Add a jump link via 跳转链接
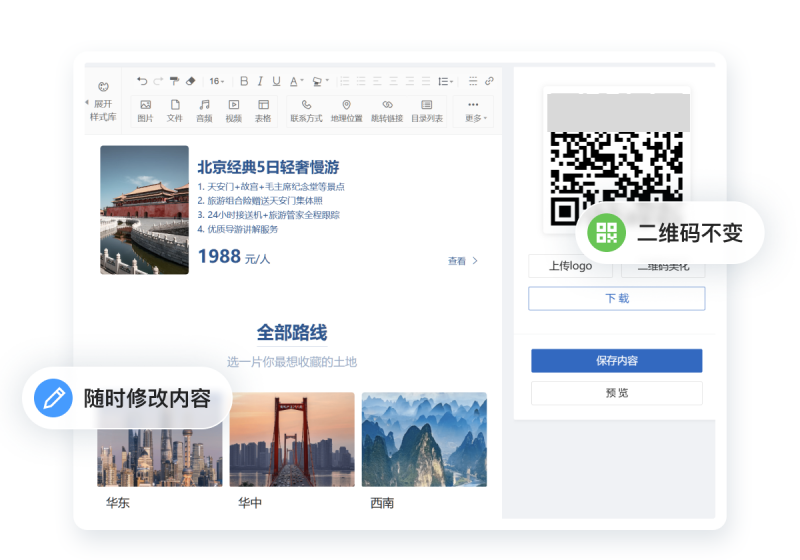Image resolution: width=800 pixels, height=560 pixels. [387, 111]
